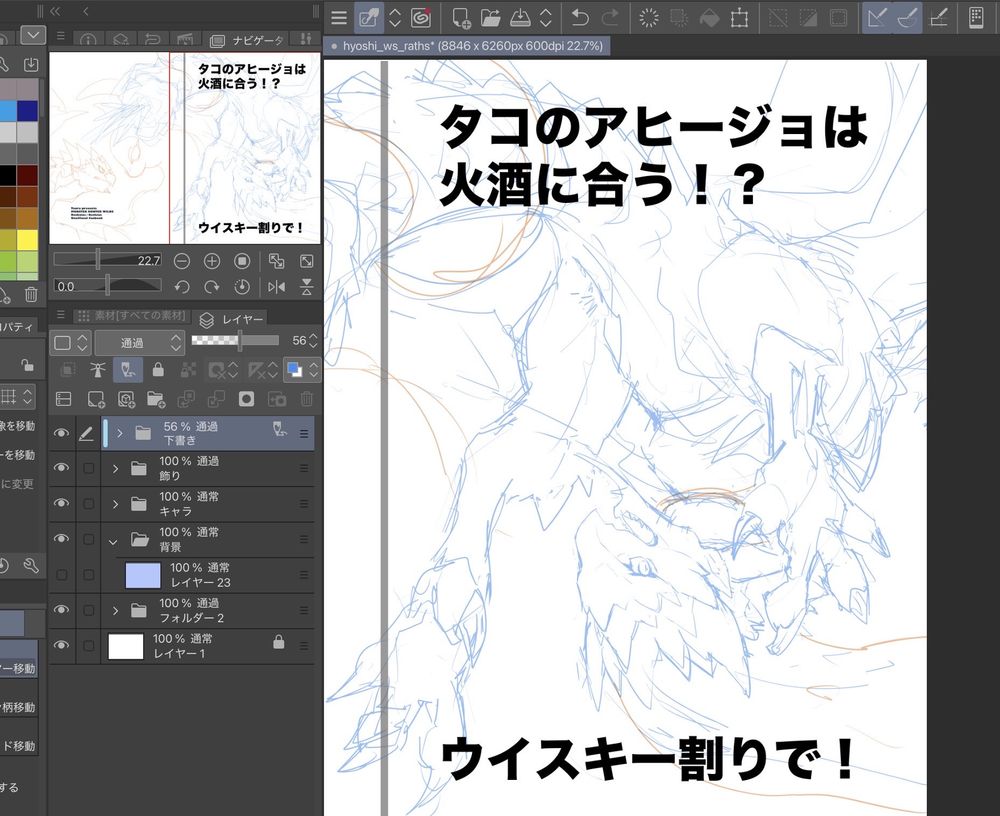Activate scale/rotate transform icon
1000x816 pixels.
pyautogui.click(x=740, y=18)
